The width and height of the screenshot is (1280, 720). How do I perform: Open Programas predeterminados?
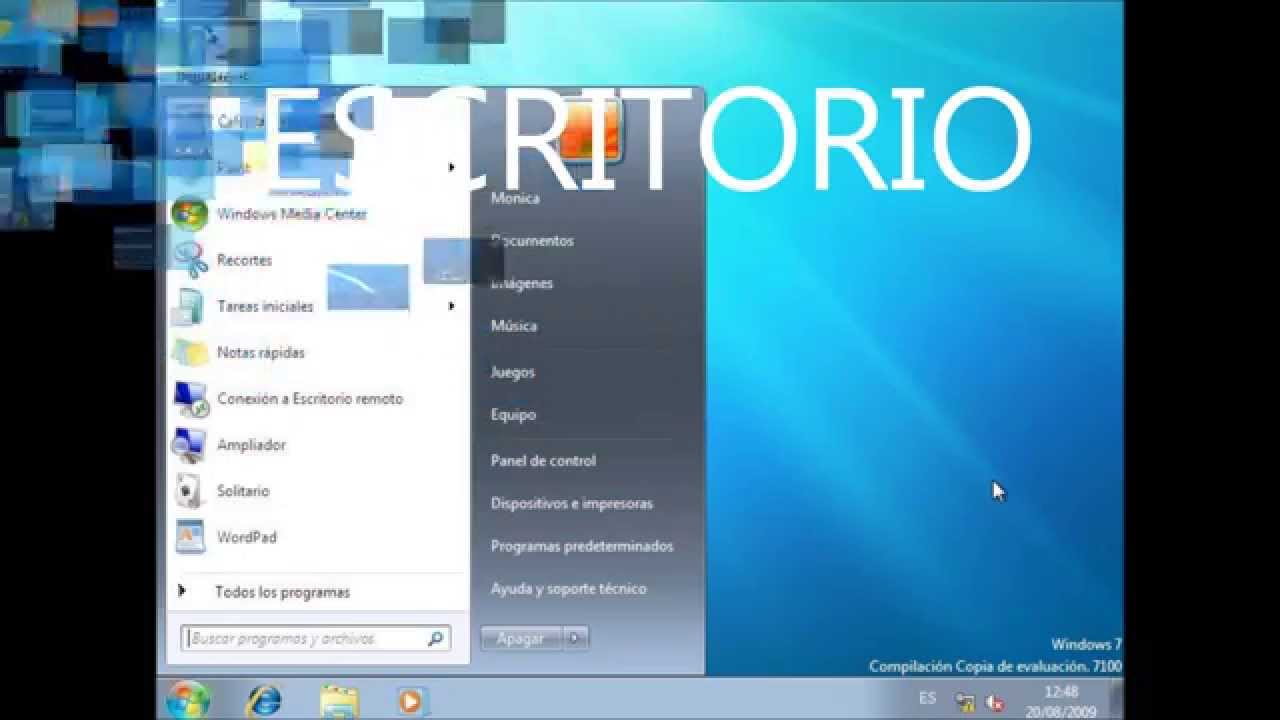pyautogui.click(x=582, y=546)
